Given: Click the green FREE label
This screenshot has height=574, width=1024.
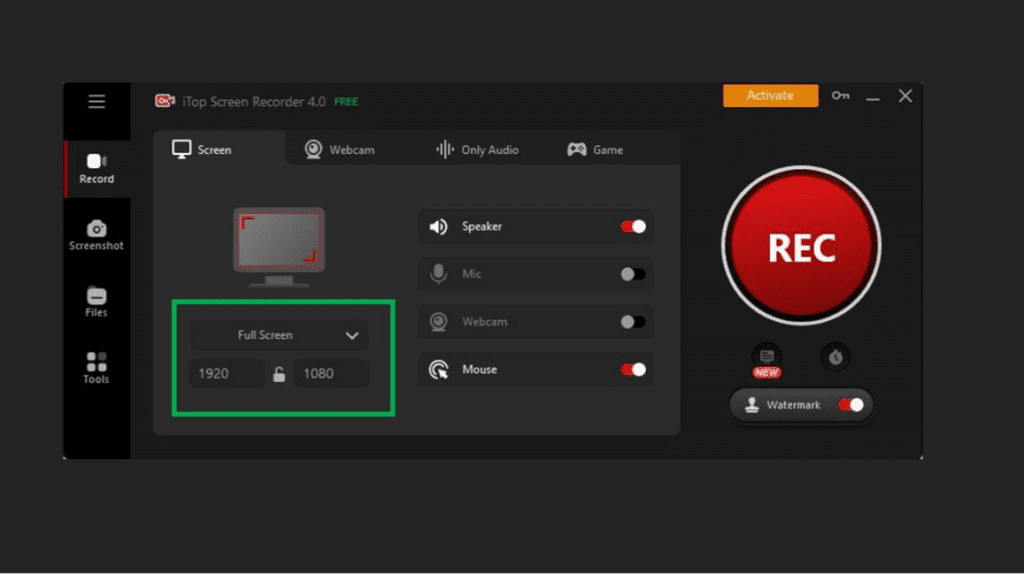Looking at the screenshot, I should click(x=346, y=102).
